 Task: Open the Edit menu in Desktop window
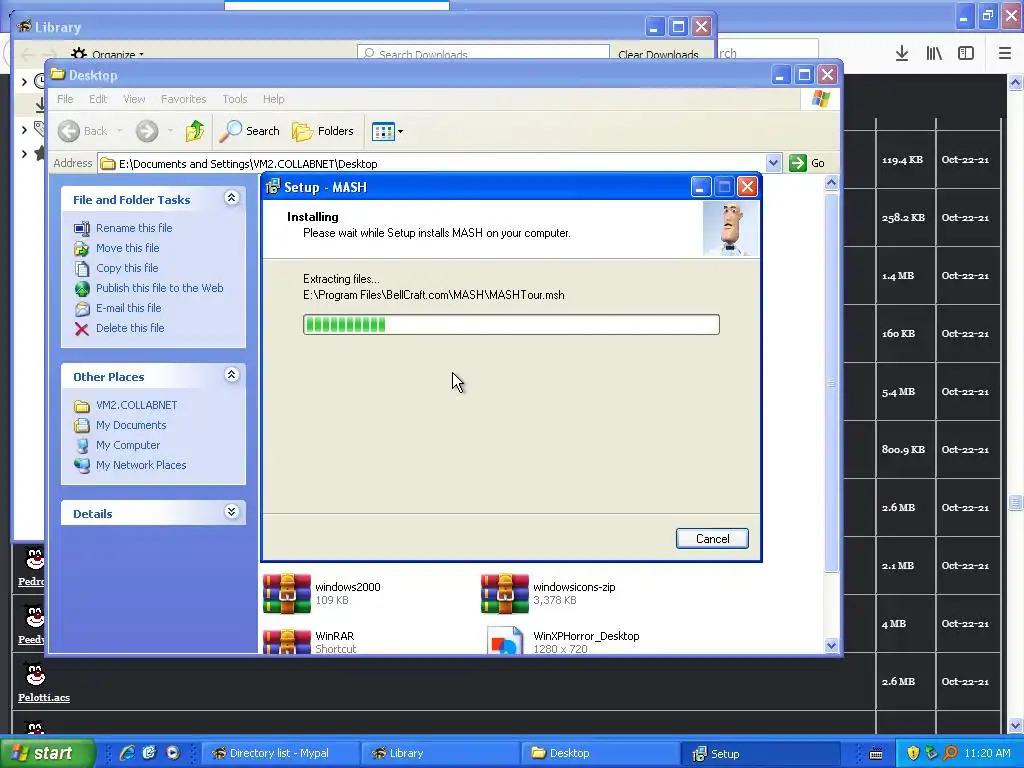tap(98, 99)
